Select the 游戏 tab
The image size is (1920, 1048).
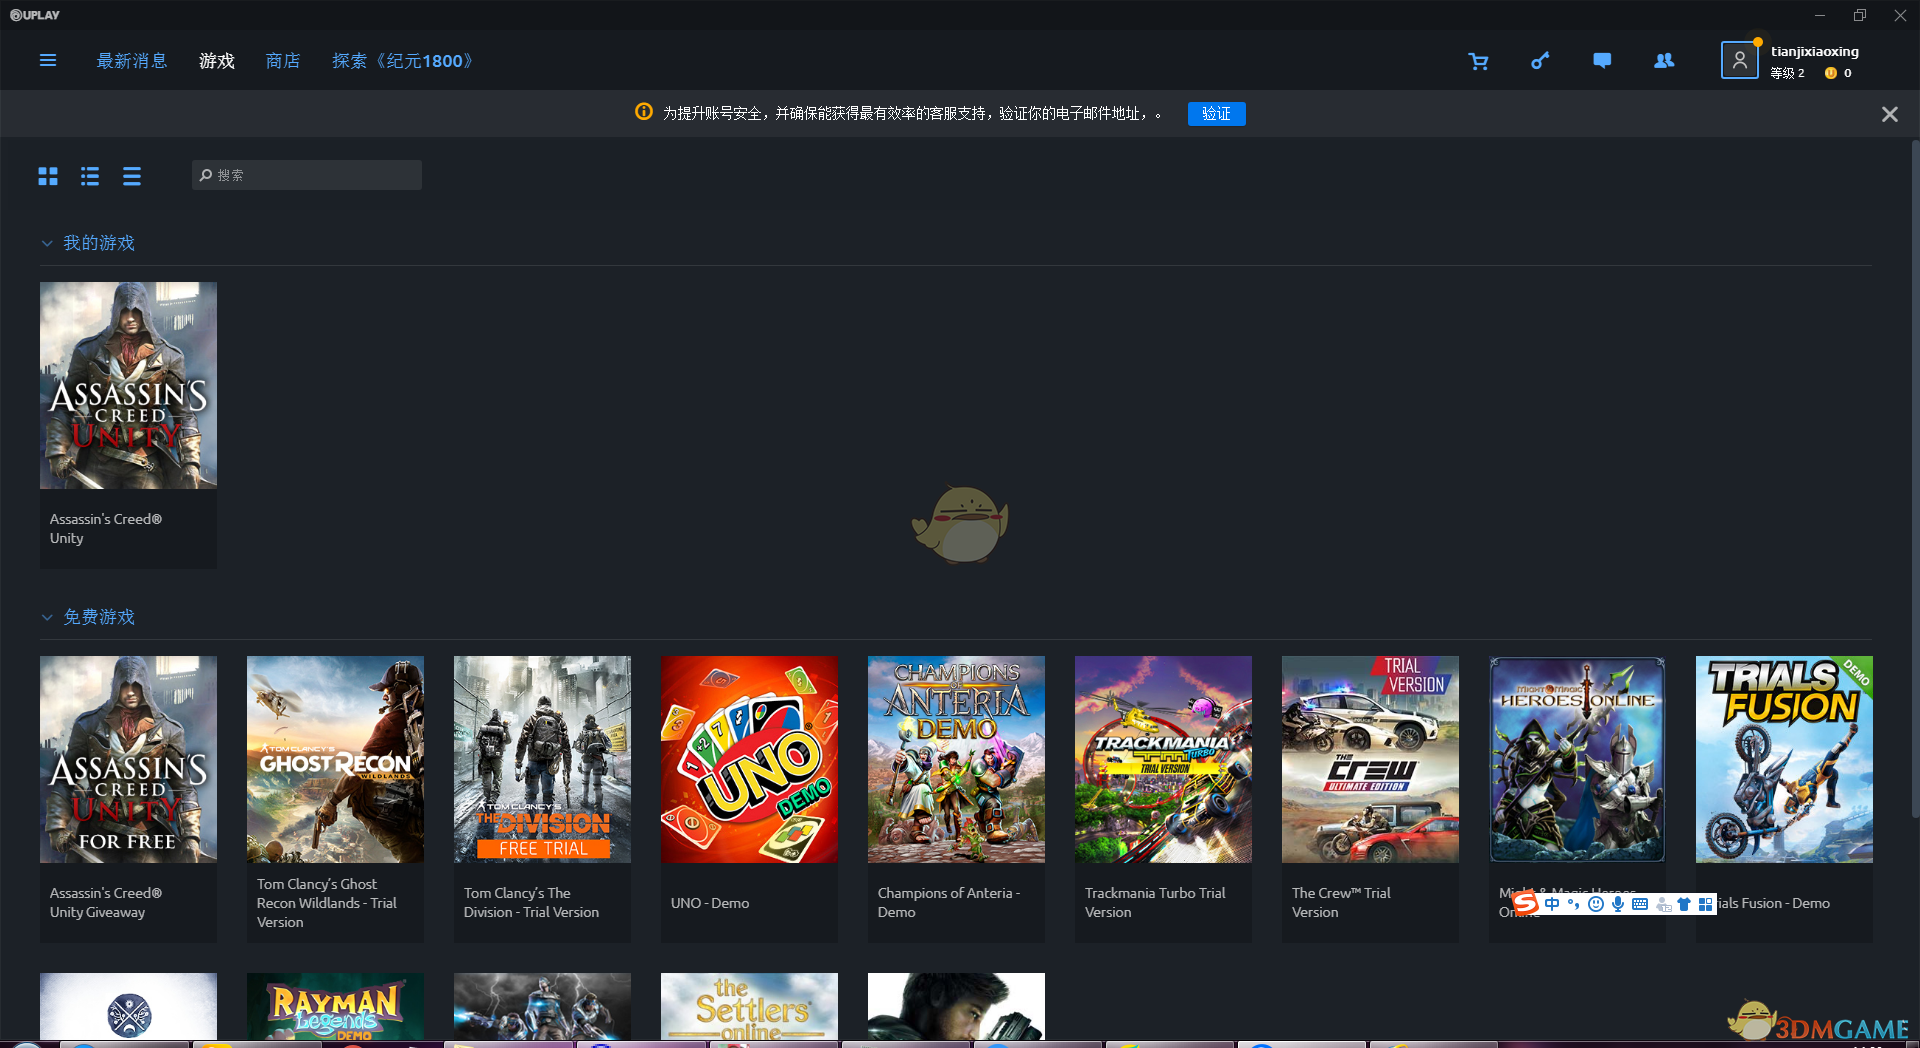tap(217, 61)
